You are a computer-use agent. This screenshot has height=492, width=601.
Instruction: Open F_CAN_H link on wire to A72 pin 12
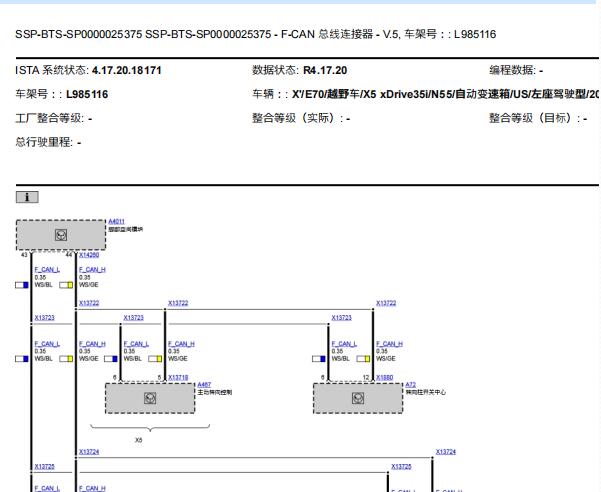pos(389,344)
